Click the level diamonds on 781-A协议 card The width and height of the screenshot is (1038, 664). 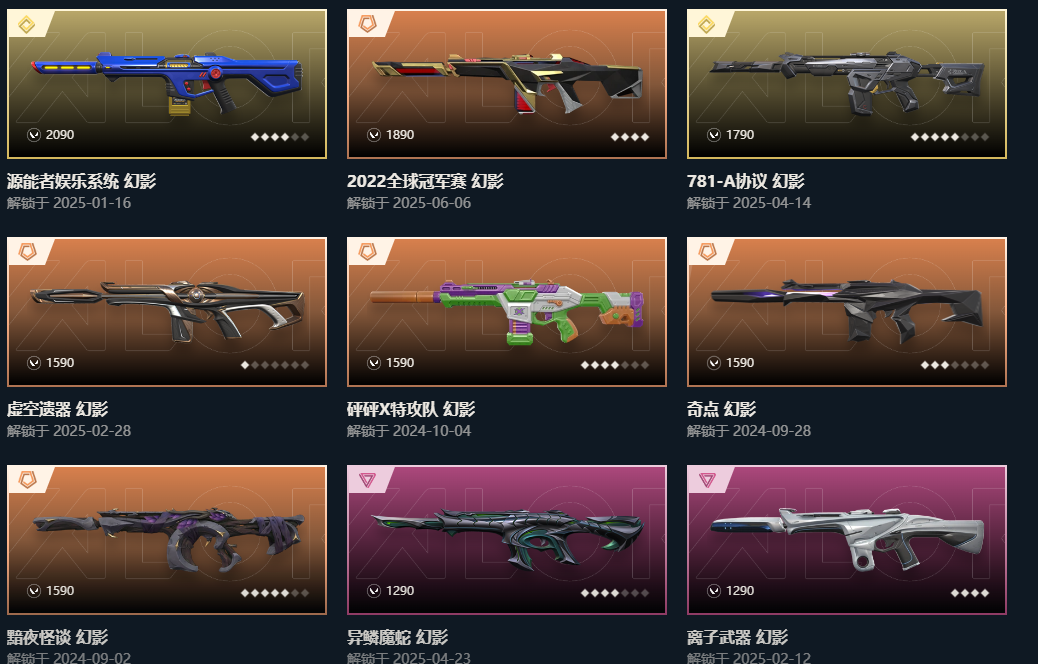[x=950, y=137]
